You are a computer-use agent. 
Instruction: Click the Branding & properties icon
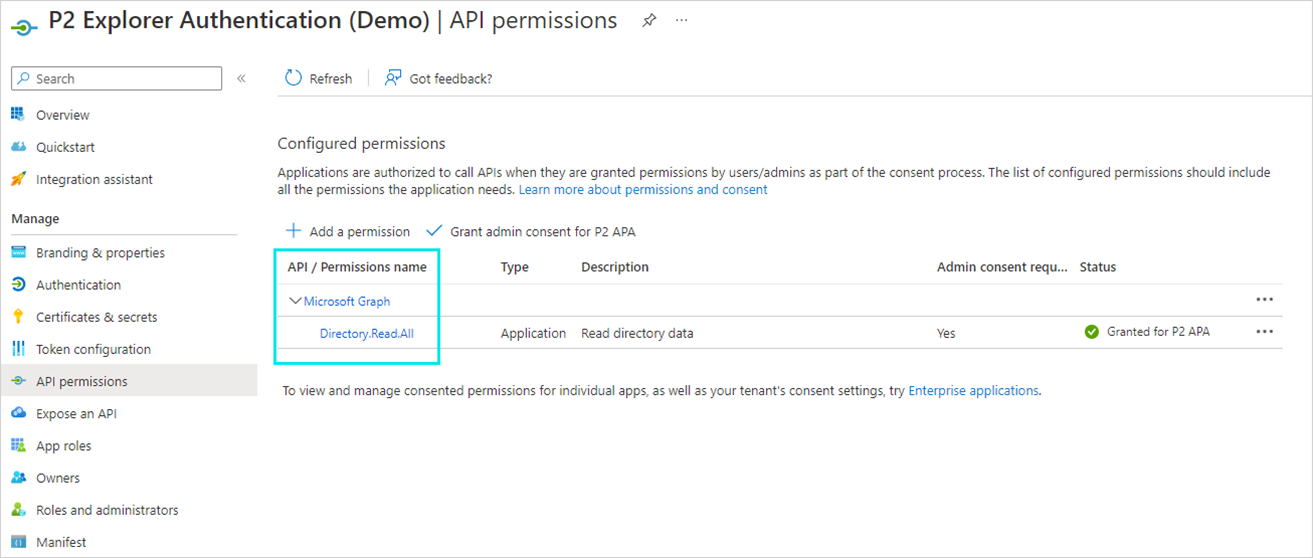coord(18,253)
